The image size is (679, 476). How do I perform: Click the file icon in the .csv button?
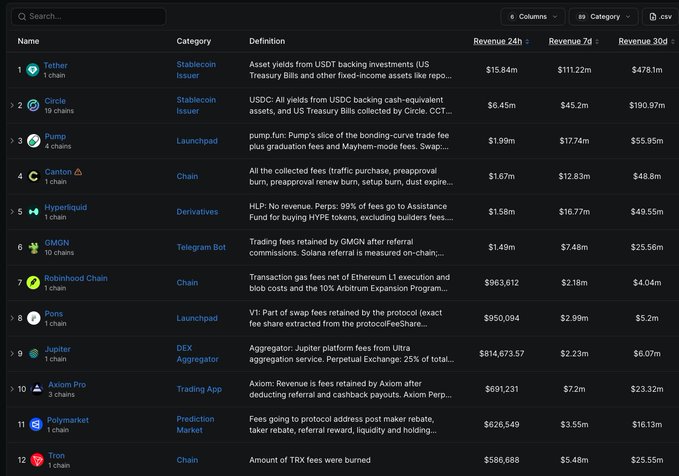[x=653, y=17]
